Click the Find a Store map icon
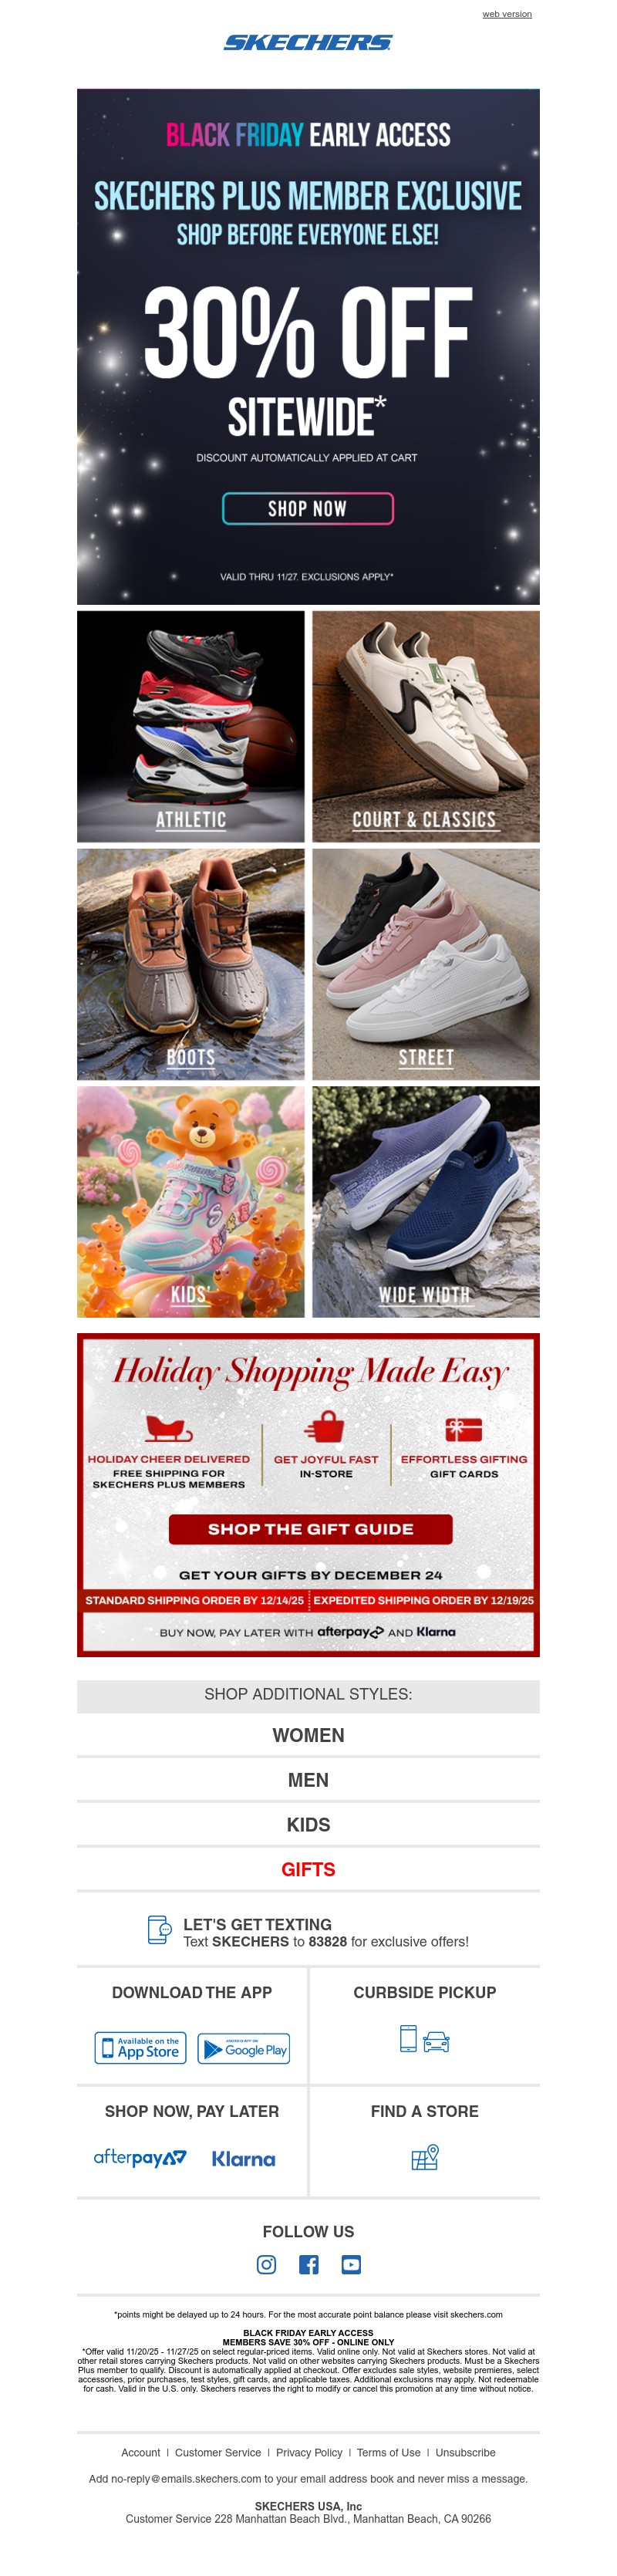This screenshot has height=2576, width=617. point(425,2157)
